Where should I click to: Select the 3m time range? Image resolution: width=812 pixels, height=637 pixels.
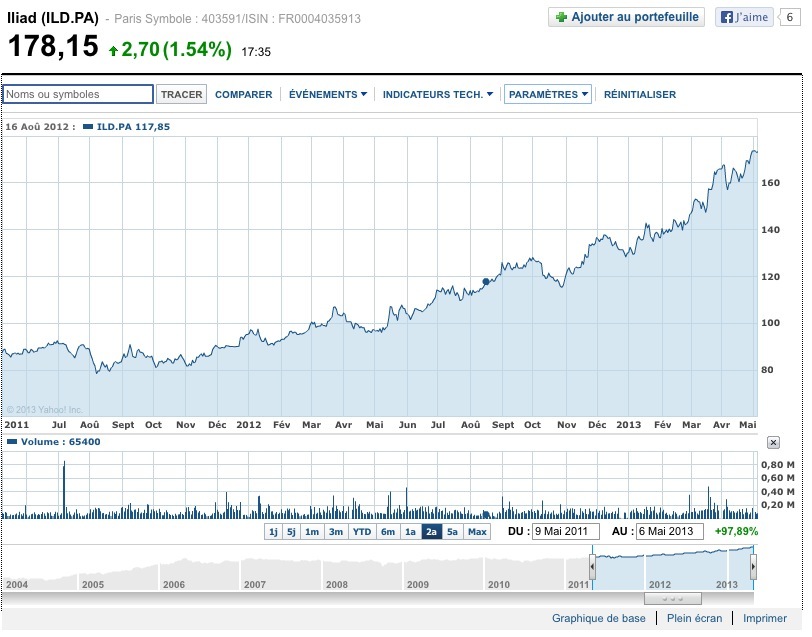tap(336, 532)
